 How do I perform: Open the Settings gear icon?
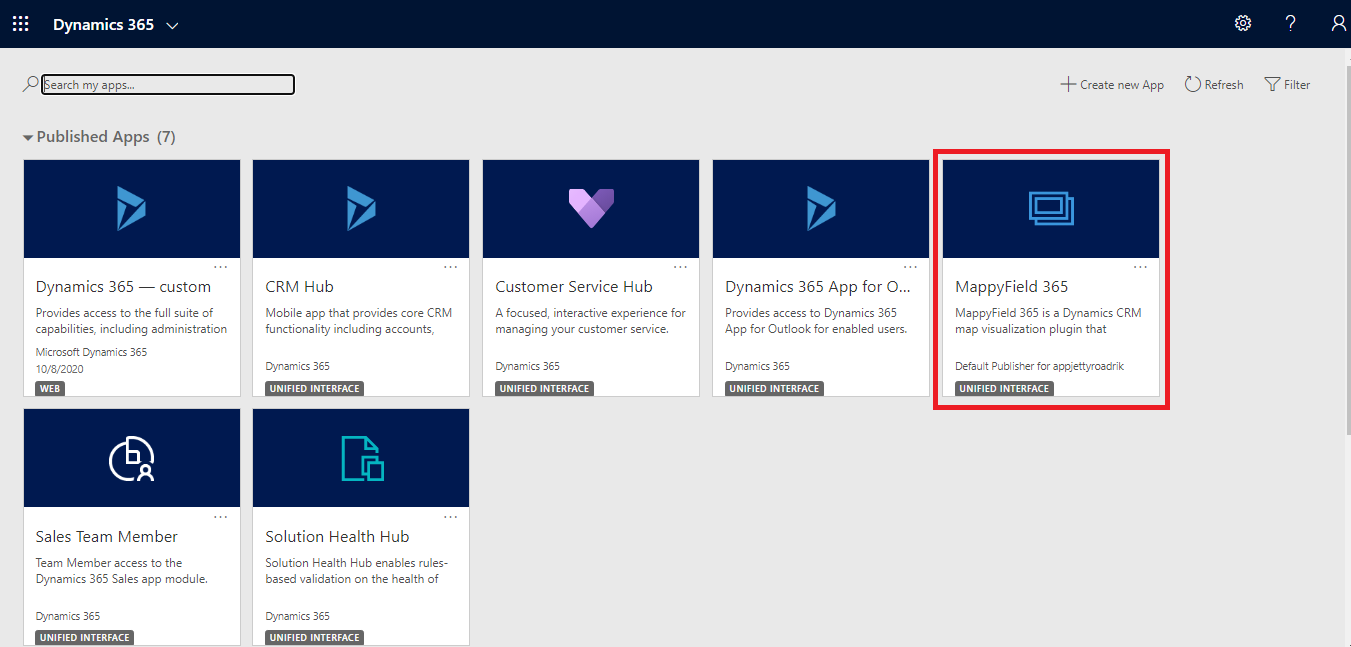pos(1243,24)
